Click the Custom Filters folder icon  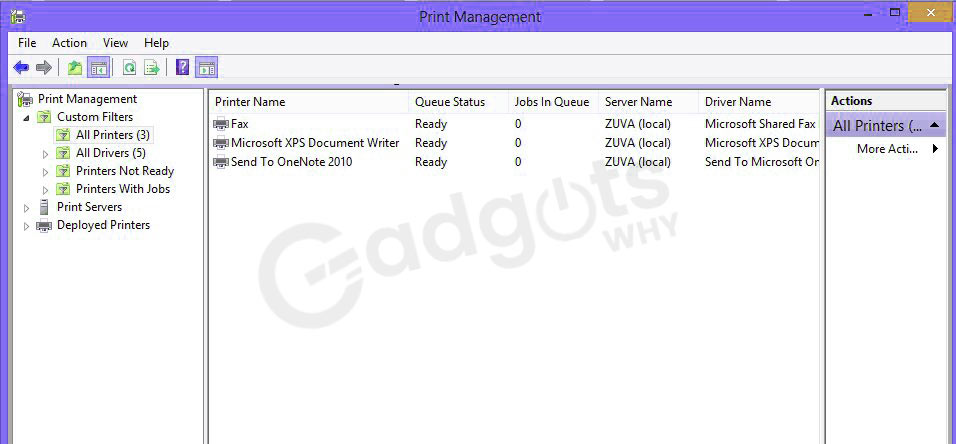pos(44,116)
